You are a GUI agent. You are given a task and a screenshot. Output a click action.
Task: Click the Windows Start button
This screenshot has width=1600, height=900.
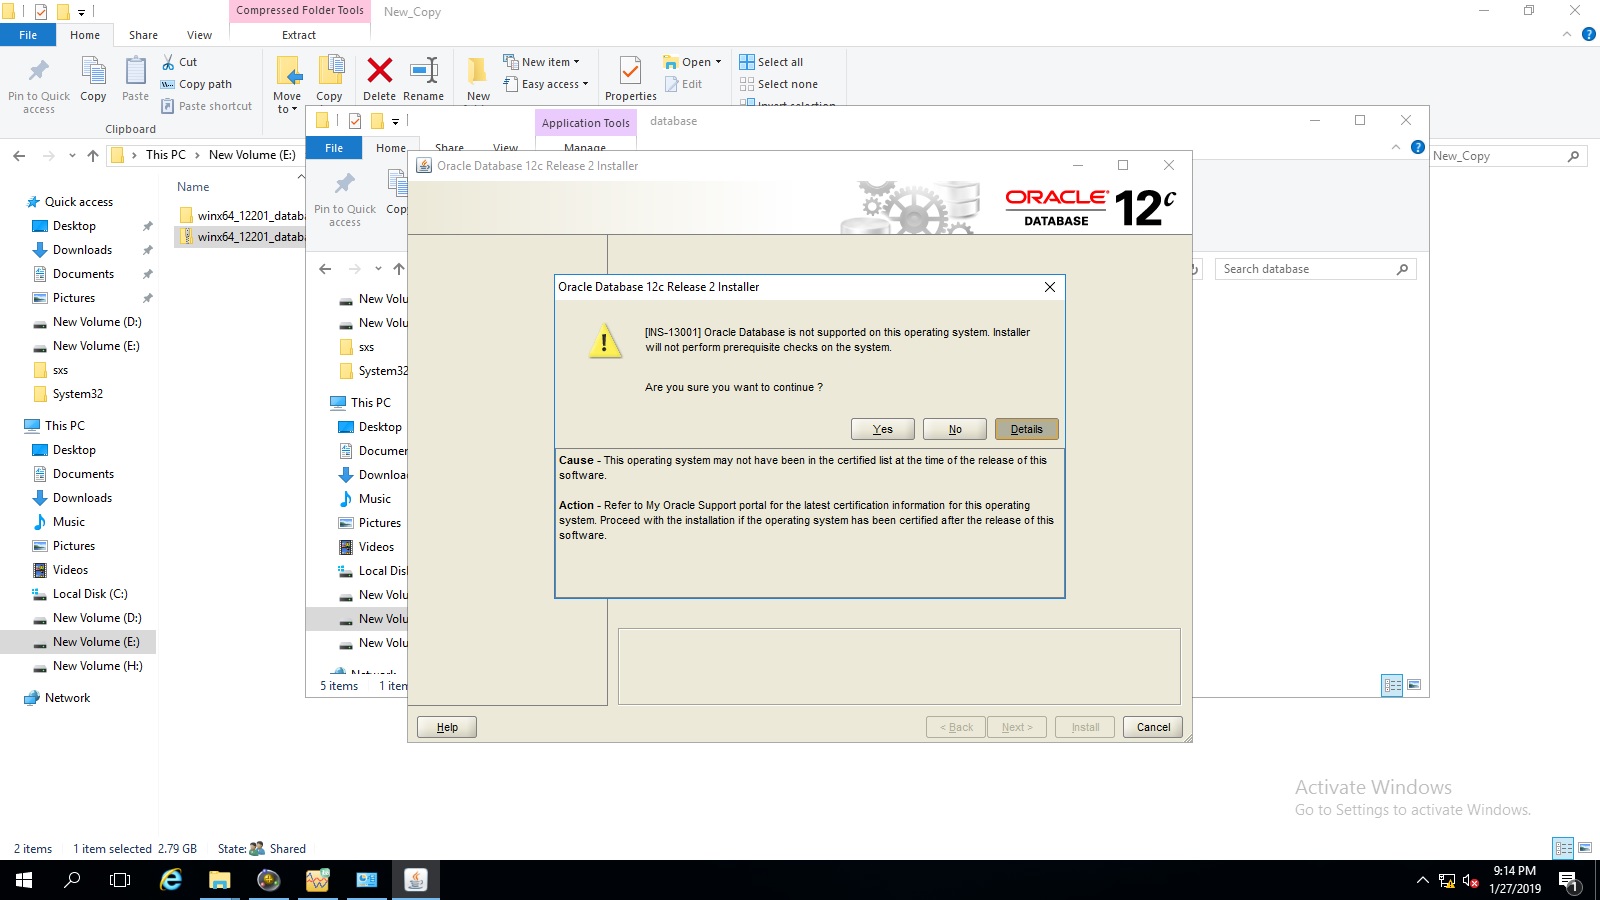24,880
